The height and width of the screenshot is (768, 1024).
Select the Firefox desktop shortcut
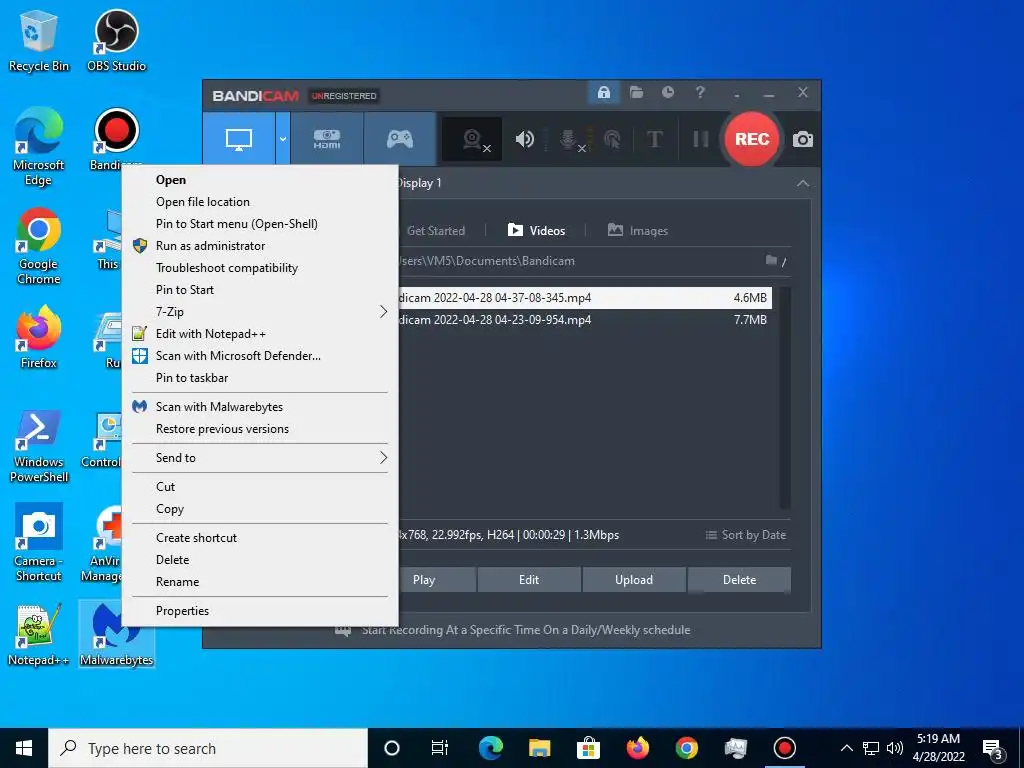pos(39,338)
